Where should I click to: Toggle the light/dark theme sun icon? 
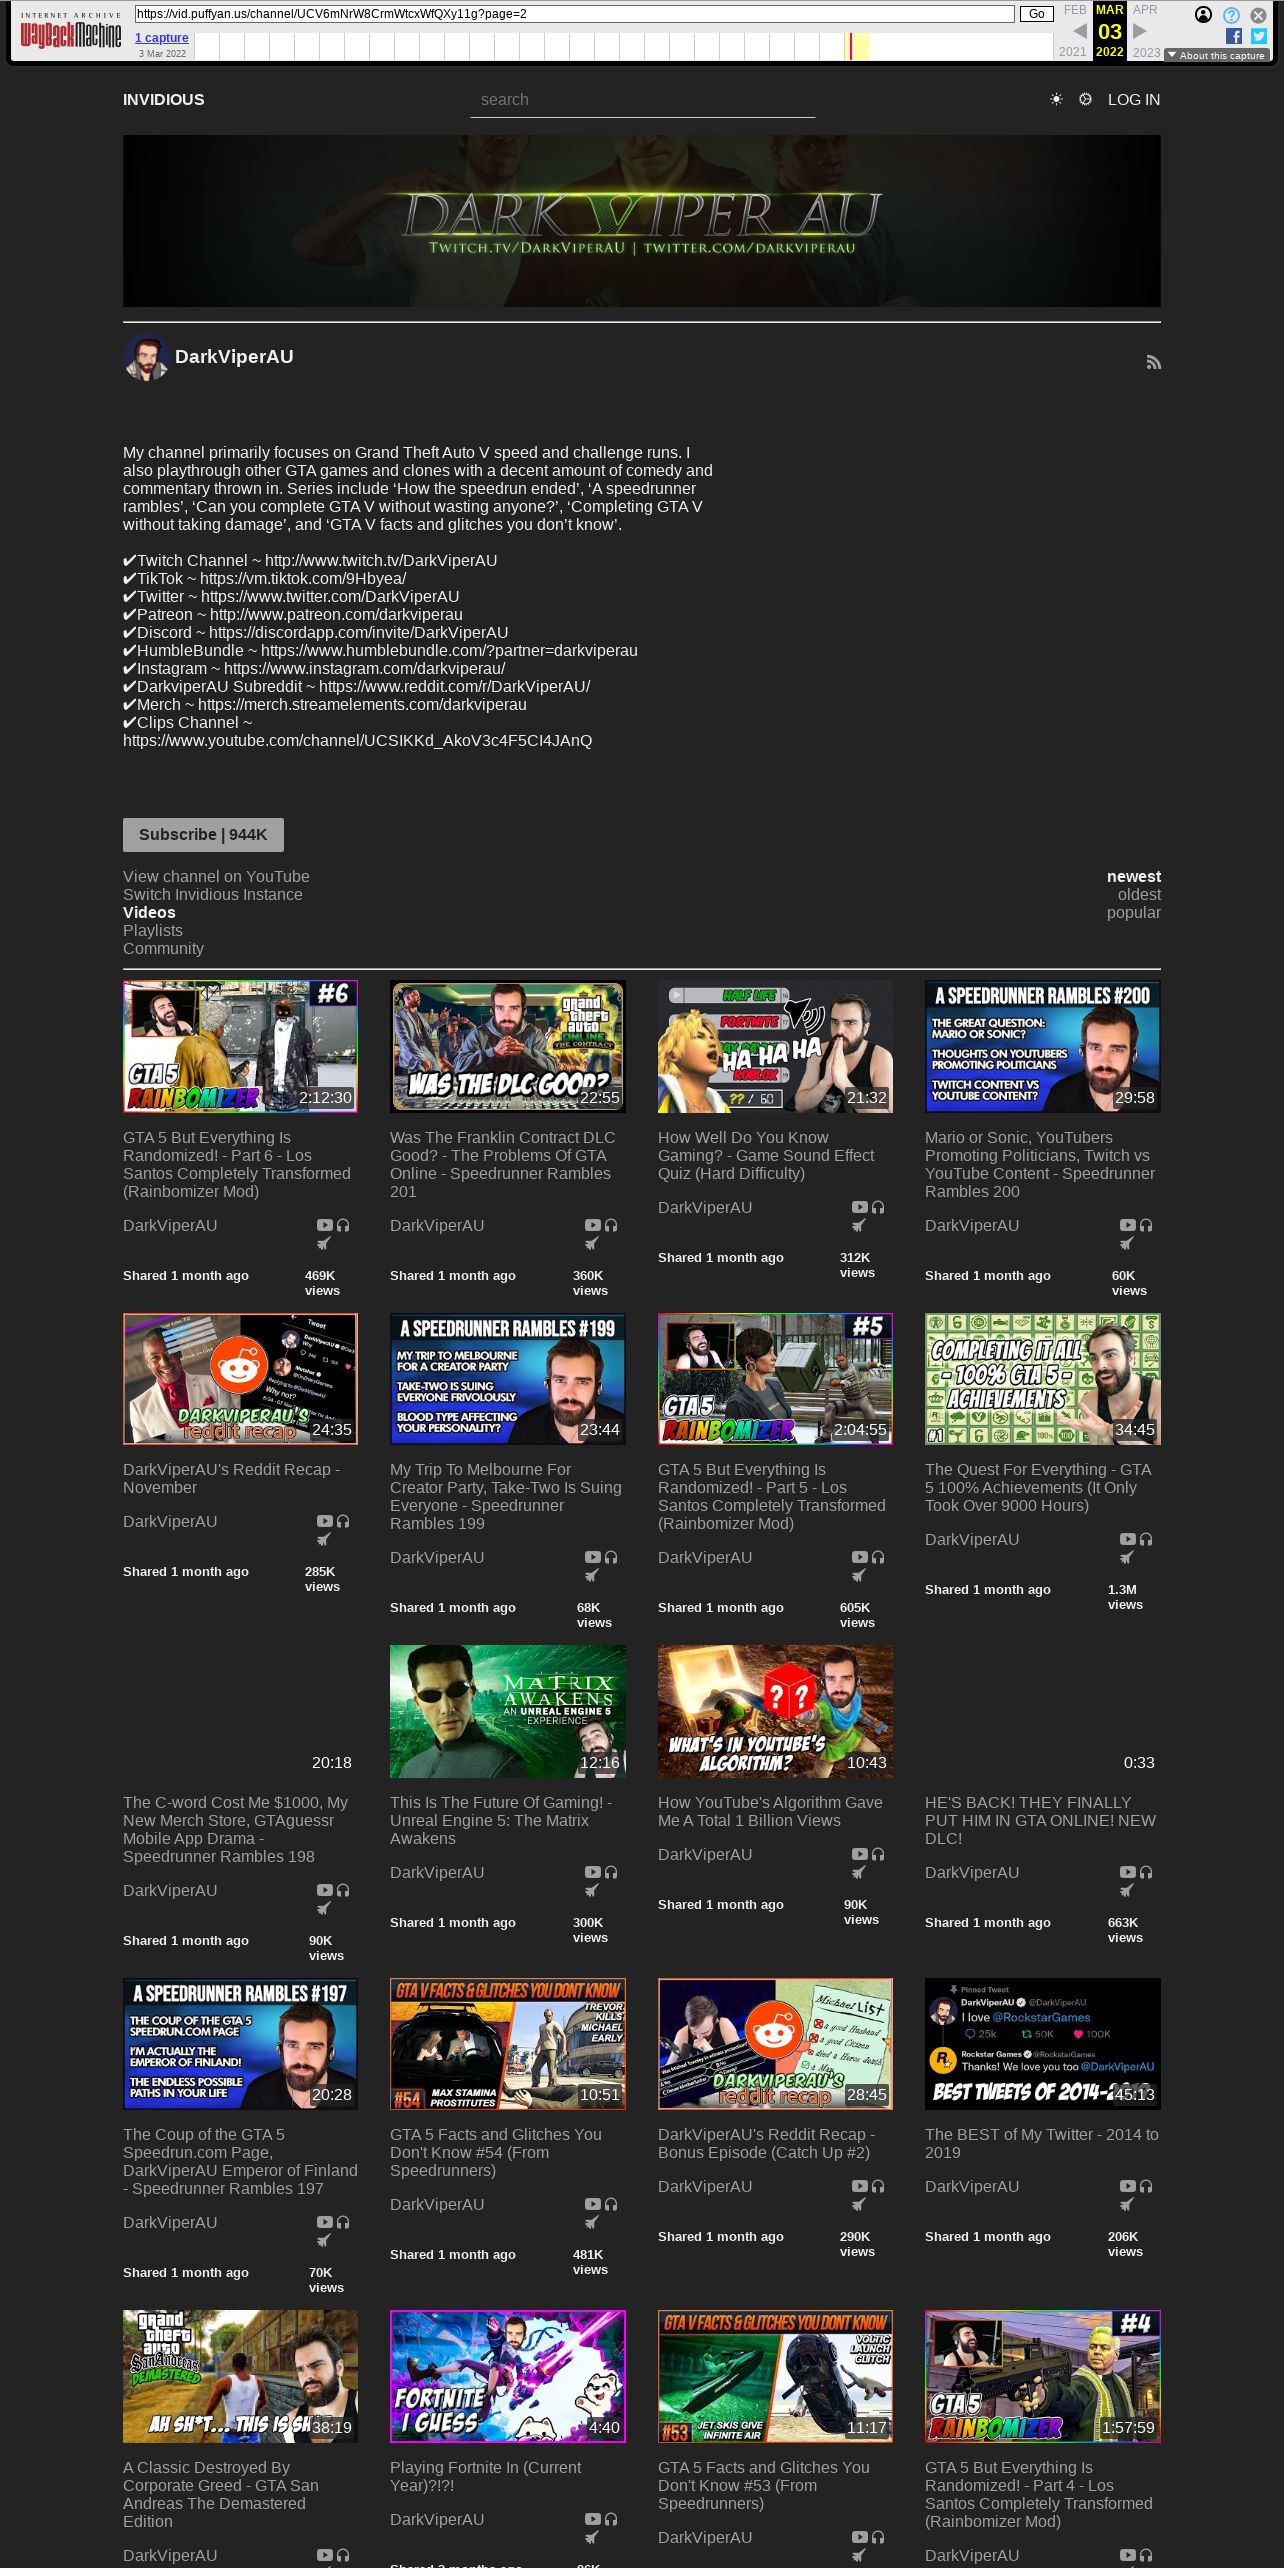point(1056,99)
